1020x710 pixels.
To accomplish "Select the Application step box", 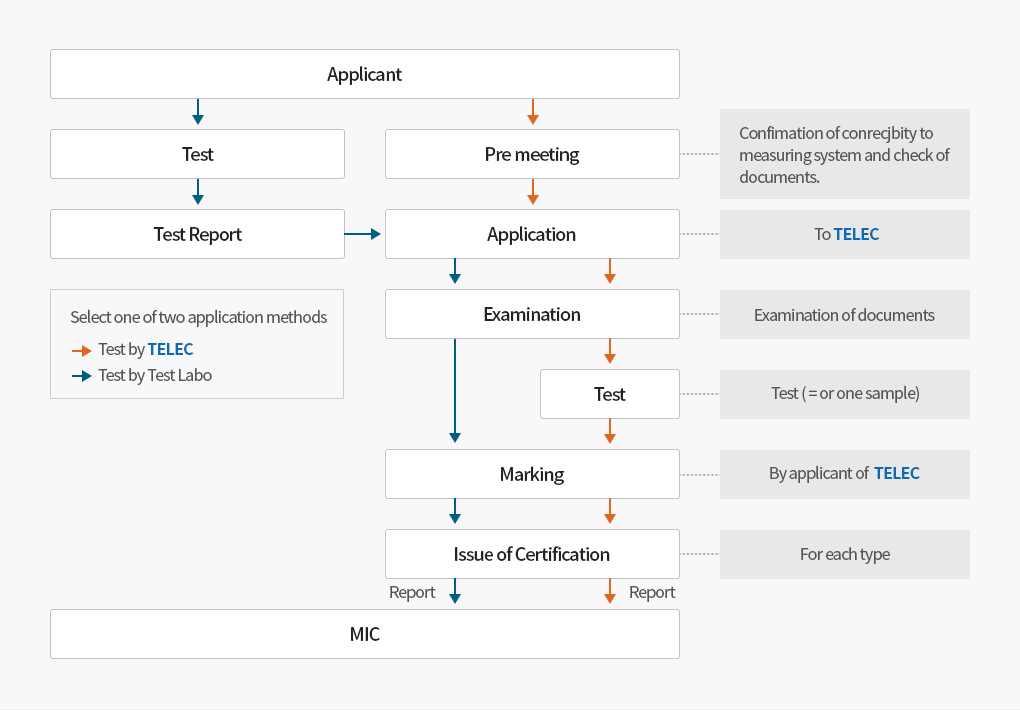I will pos(532,234).
